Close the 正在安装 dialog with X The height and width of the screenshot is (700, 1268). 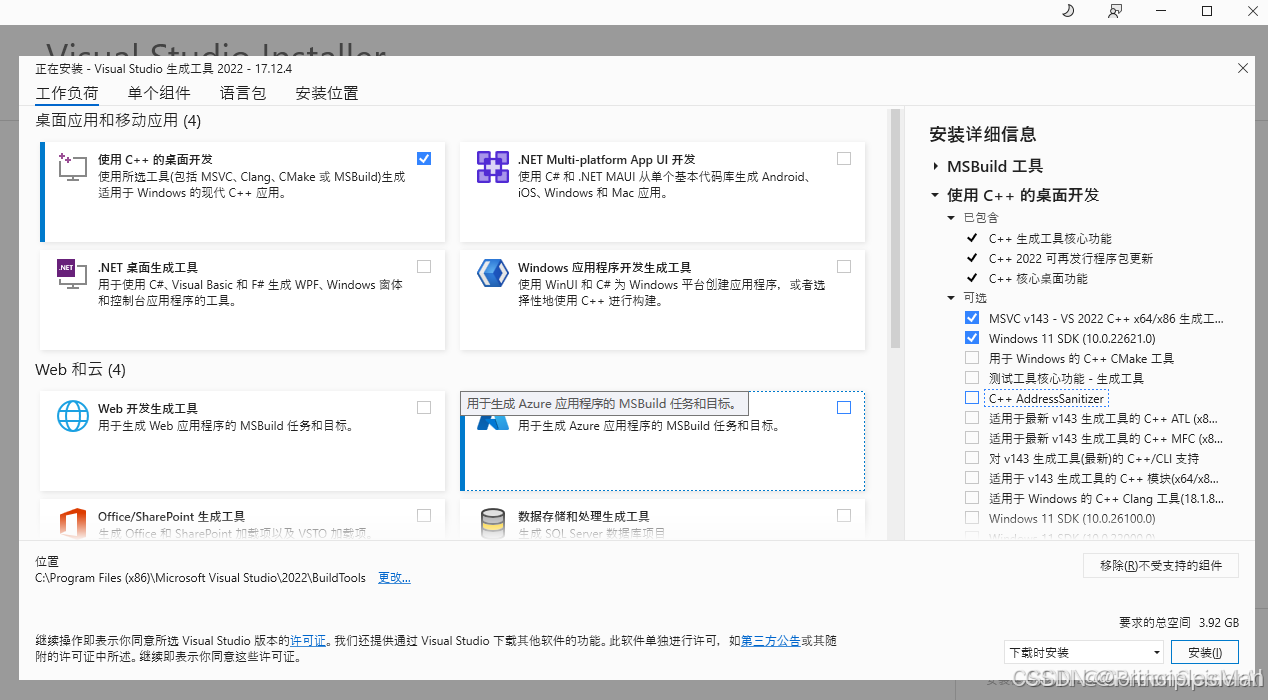pyautogui.click(x=1243, y=68)
